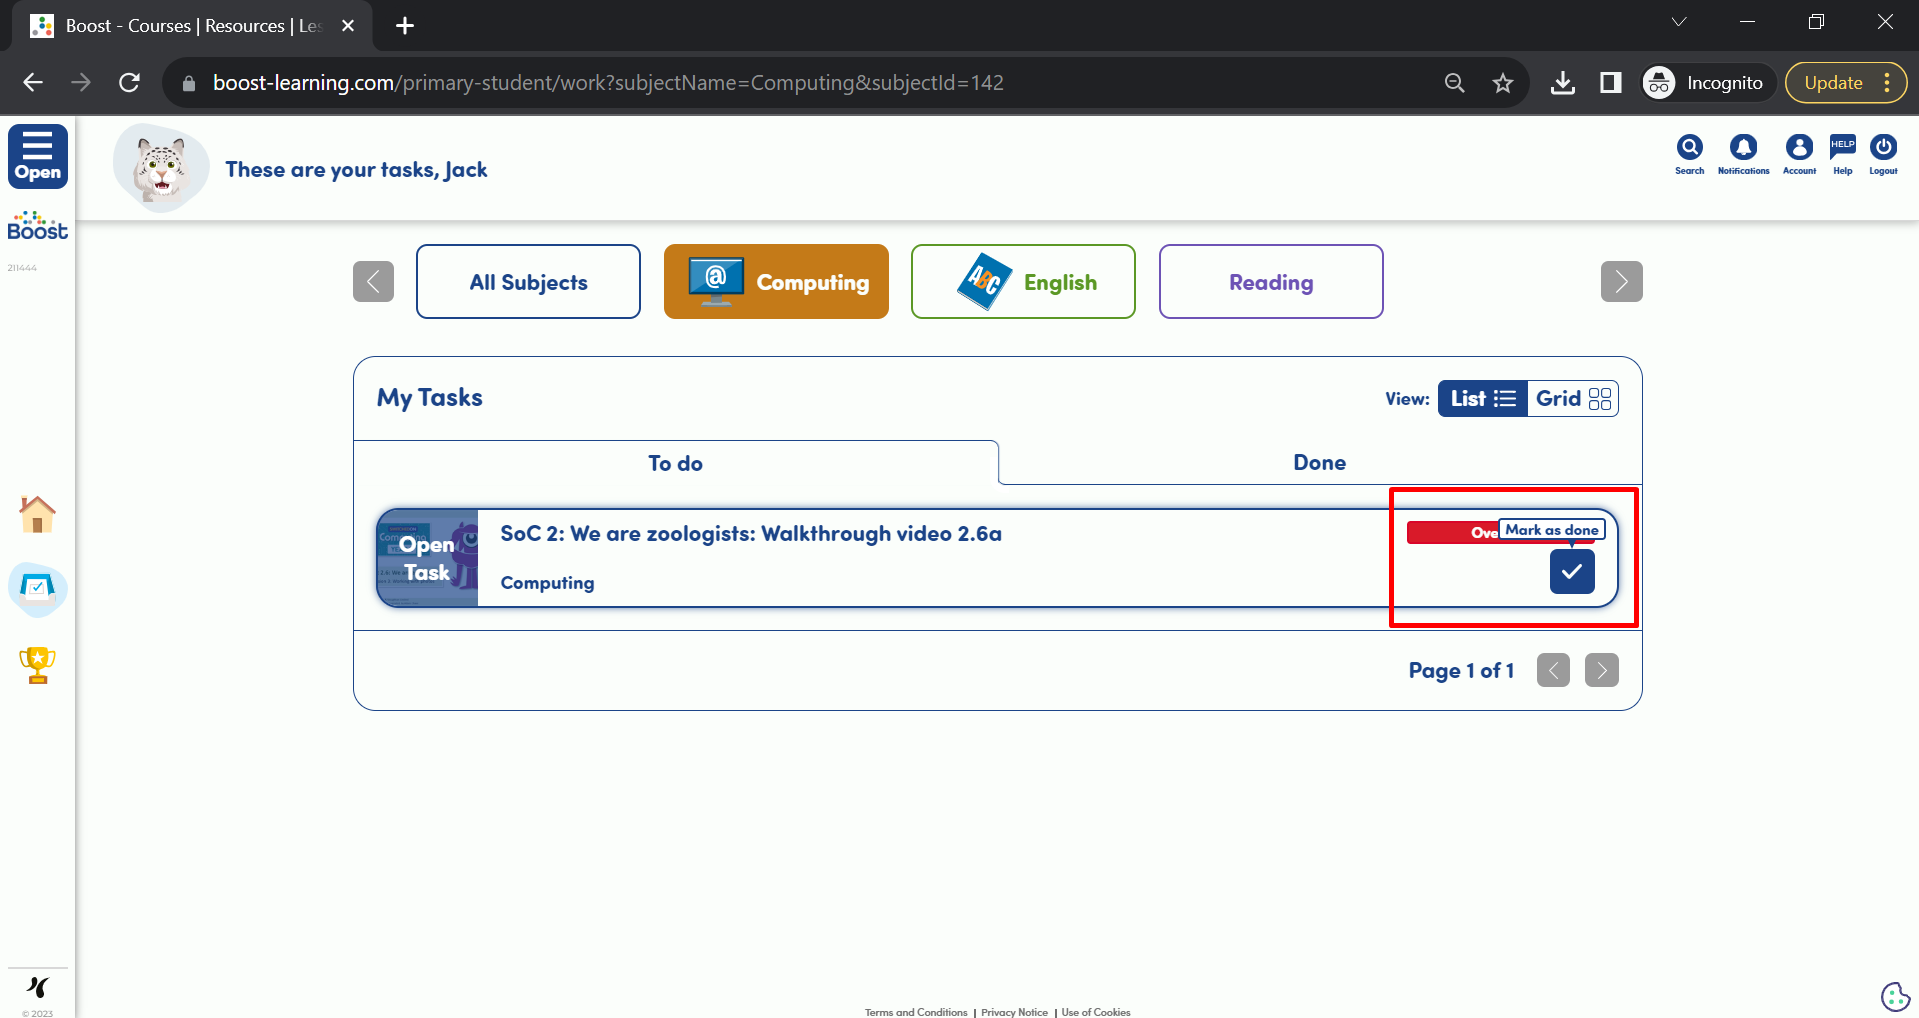Open the sidebar menu with Open button
The height and width of the screenshot is (1018, 1919).
tap(38, 156)
